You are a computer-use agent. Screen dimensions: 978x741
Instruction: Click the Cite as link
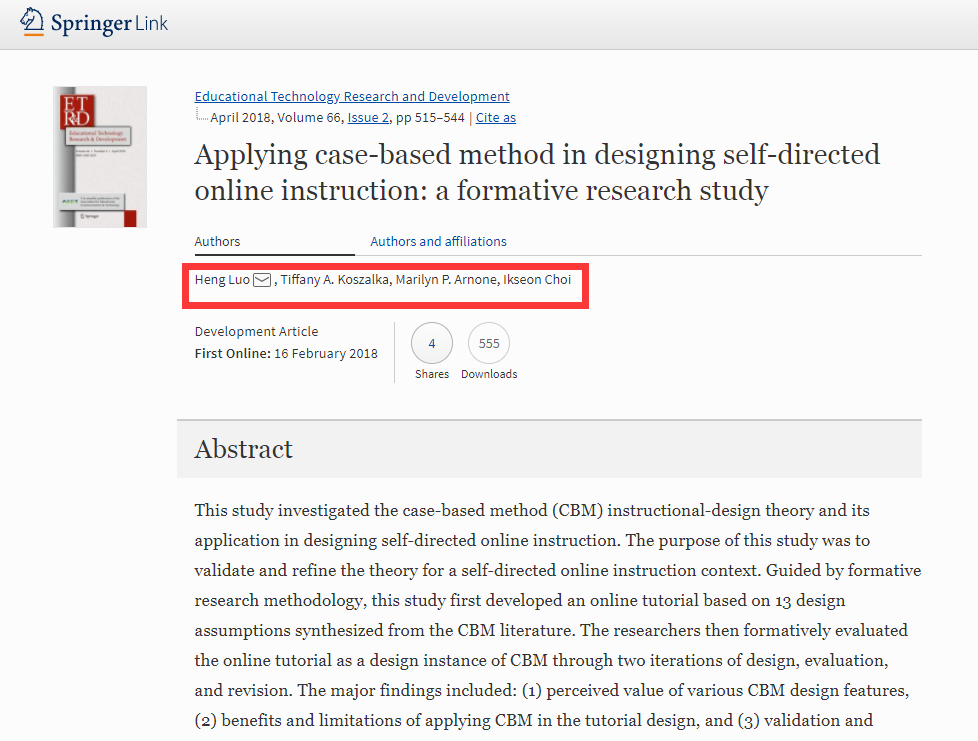496,118
